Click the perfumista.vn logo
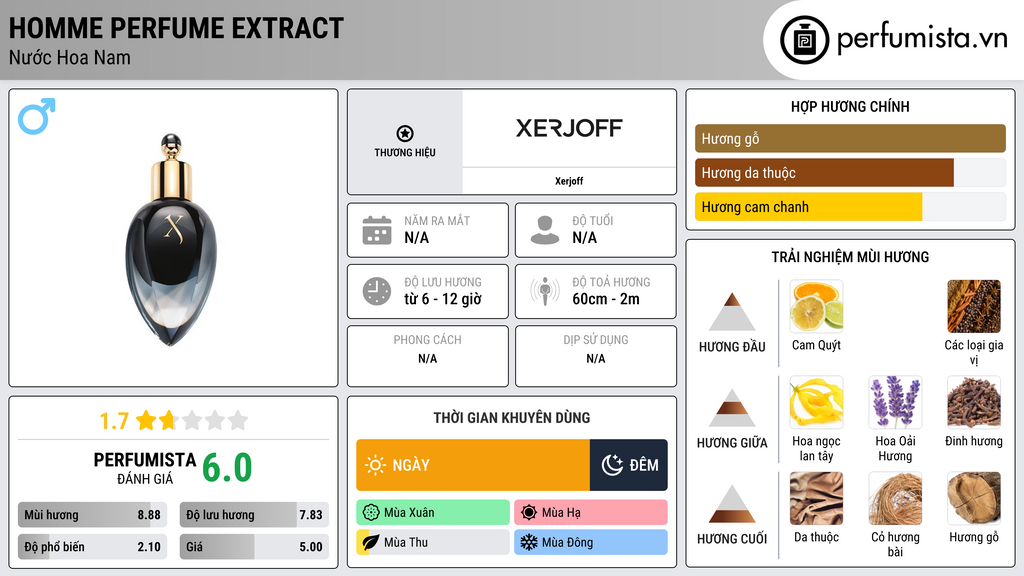The width and height of the screenshot is (1024, 576). coord(896,40)
